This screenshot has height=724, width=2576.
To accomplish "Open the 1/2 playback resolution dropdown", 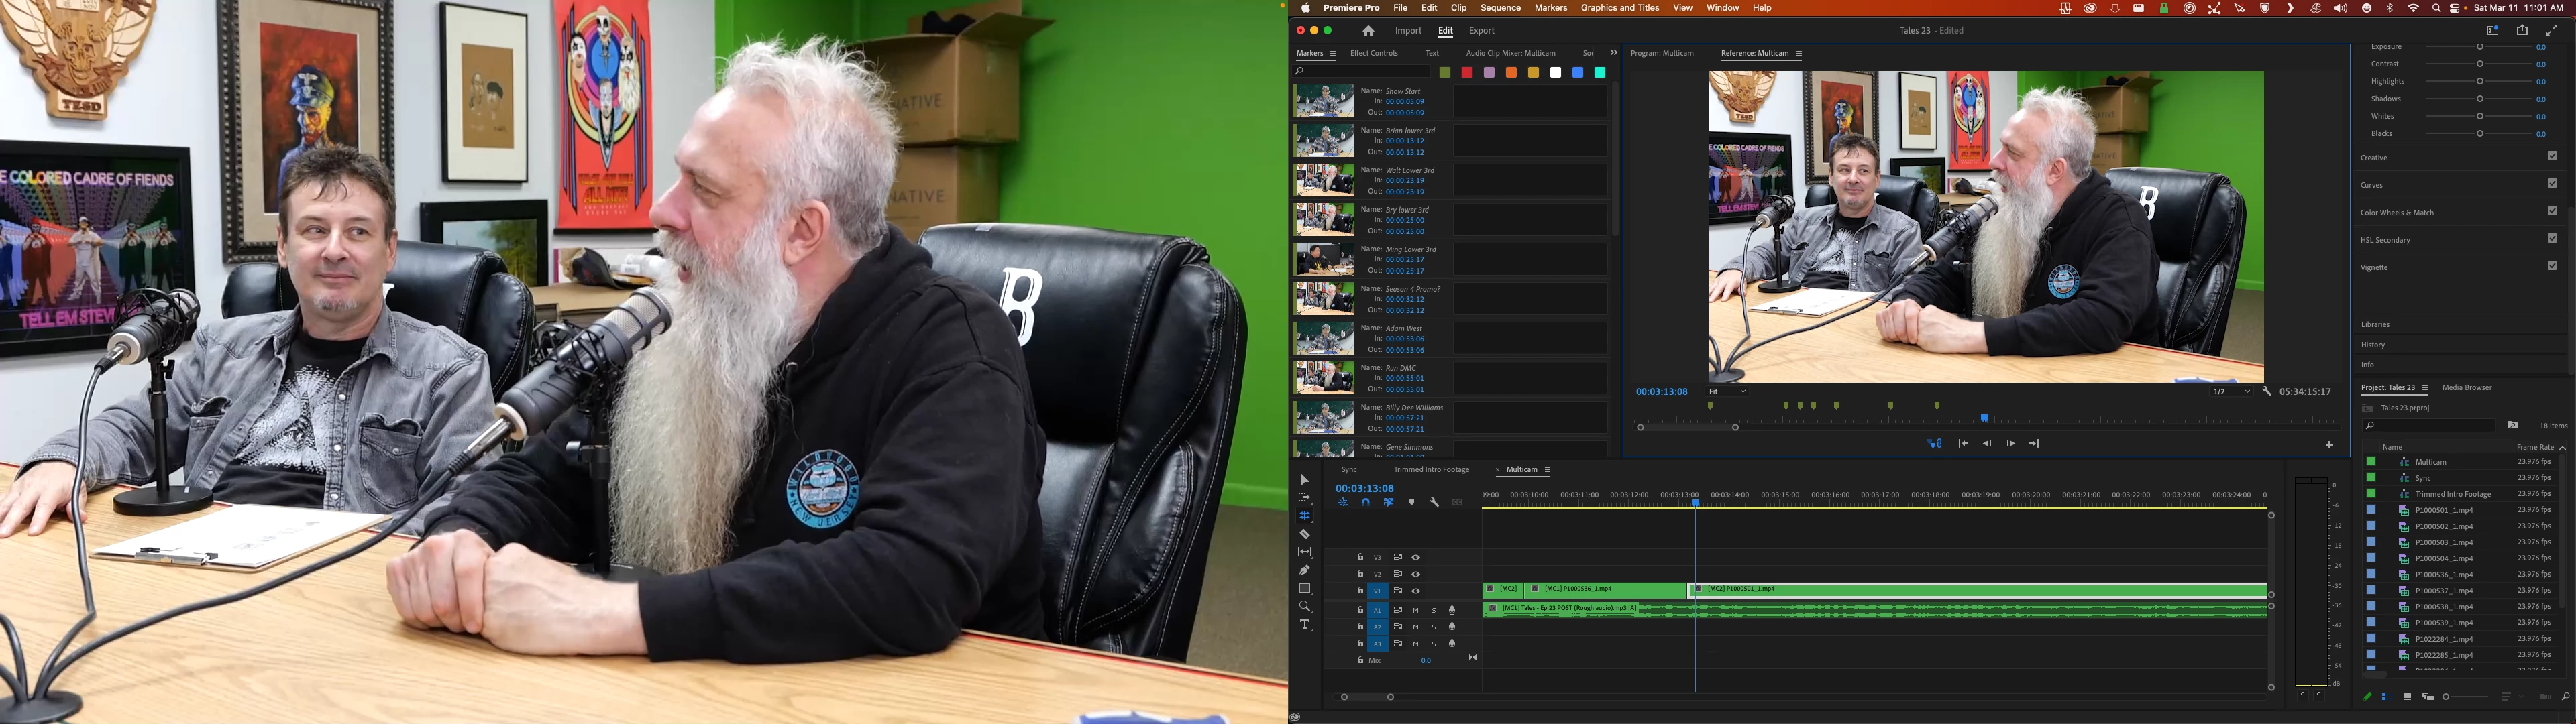I will pyautogui.click(x=2231, y=392).
